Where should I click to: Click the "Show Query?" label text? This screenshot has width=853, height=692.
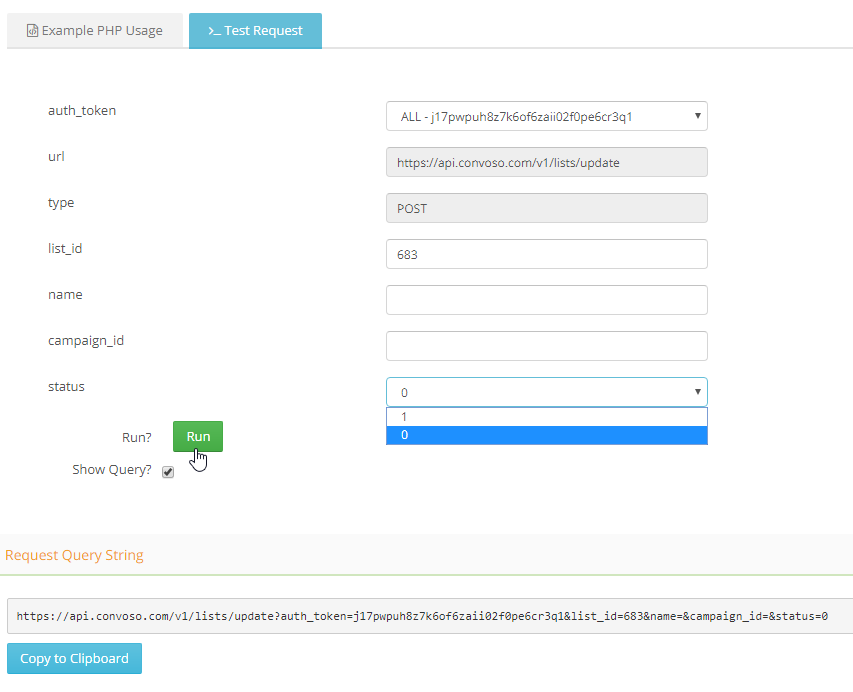pyautogui.click(x=111, y=470)
